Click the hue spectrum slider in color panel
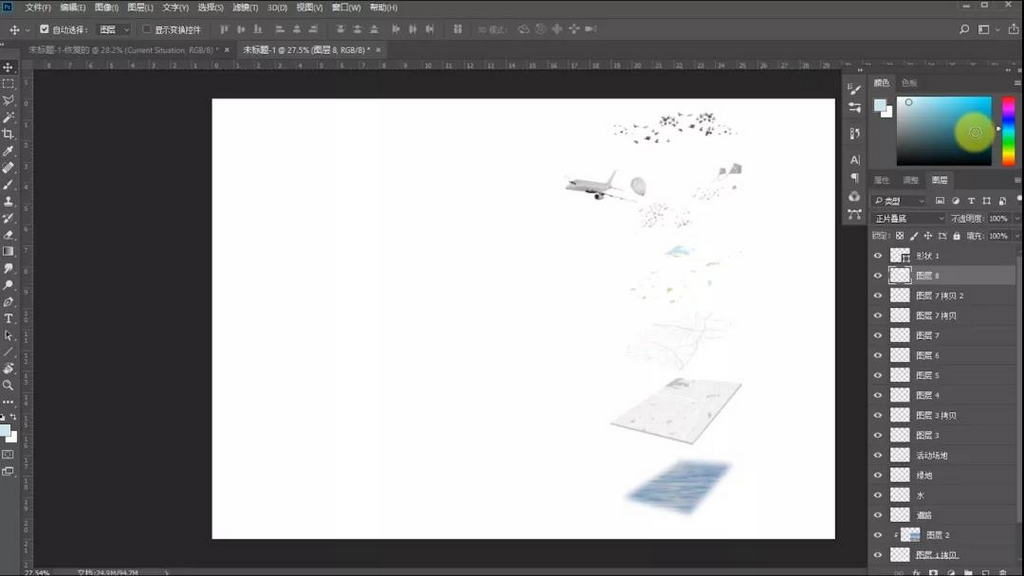1024x576 pixels. pyautogui.click(x=1008, y=130)
